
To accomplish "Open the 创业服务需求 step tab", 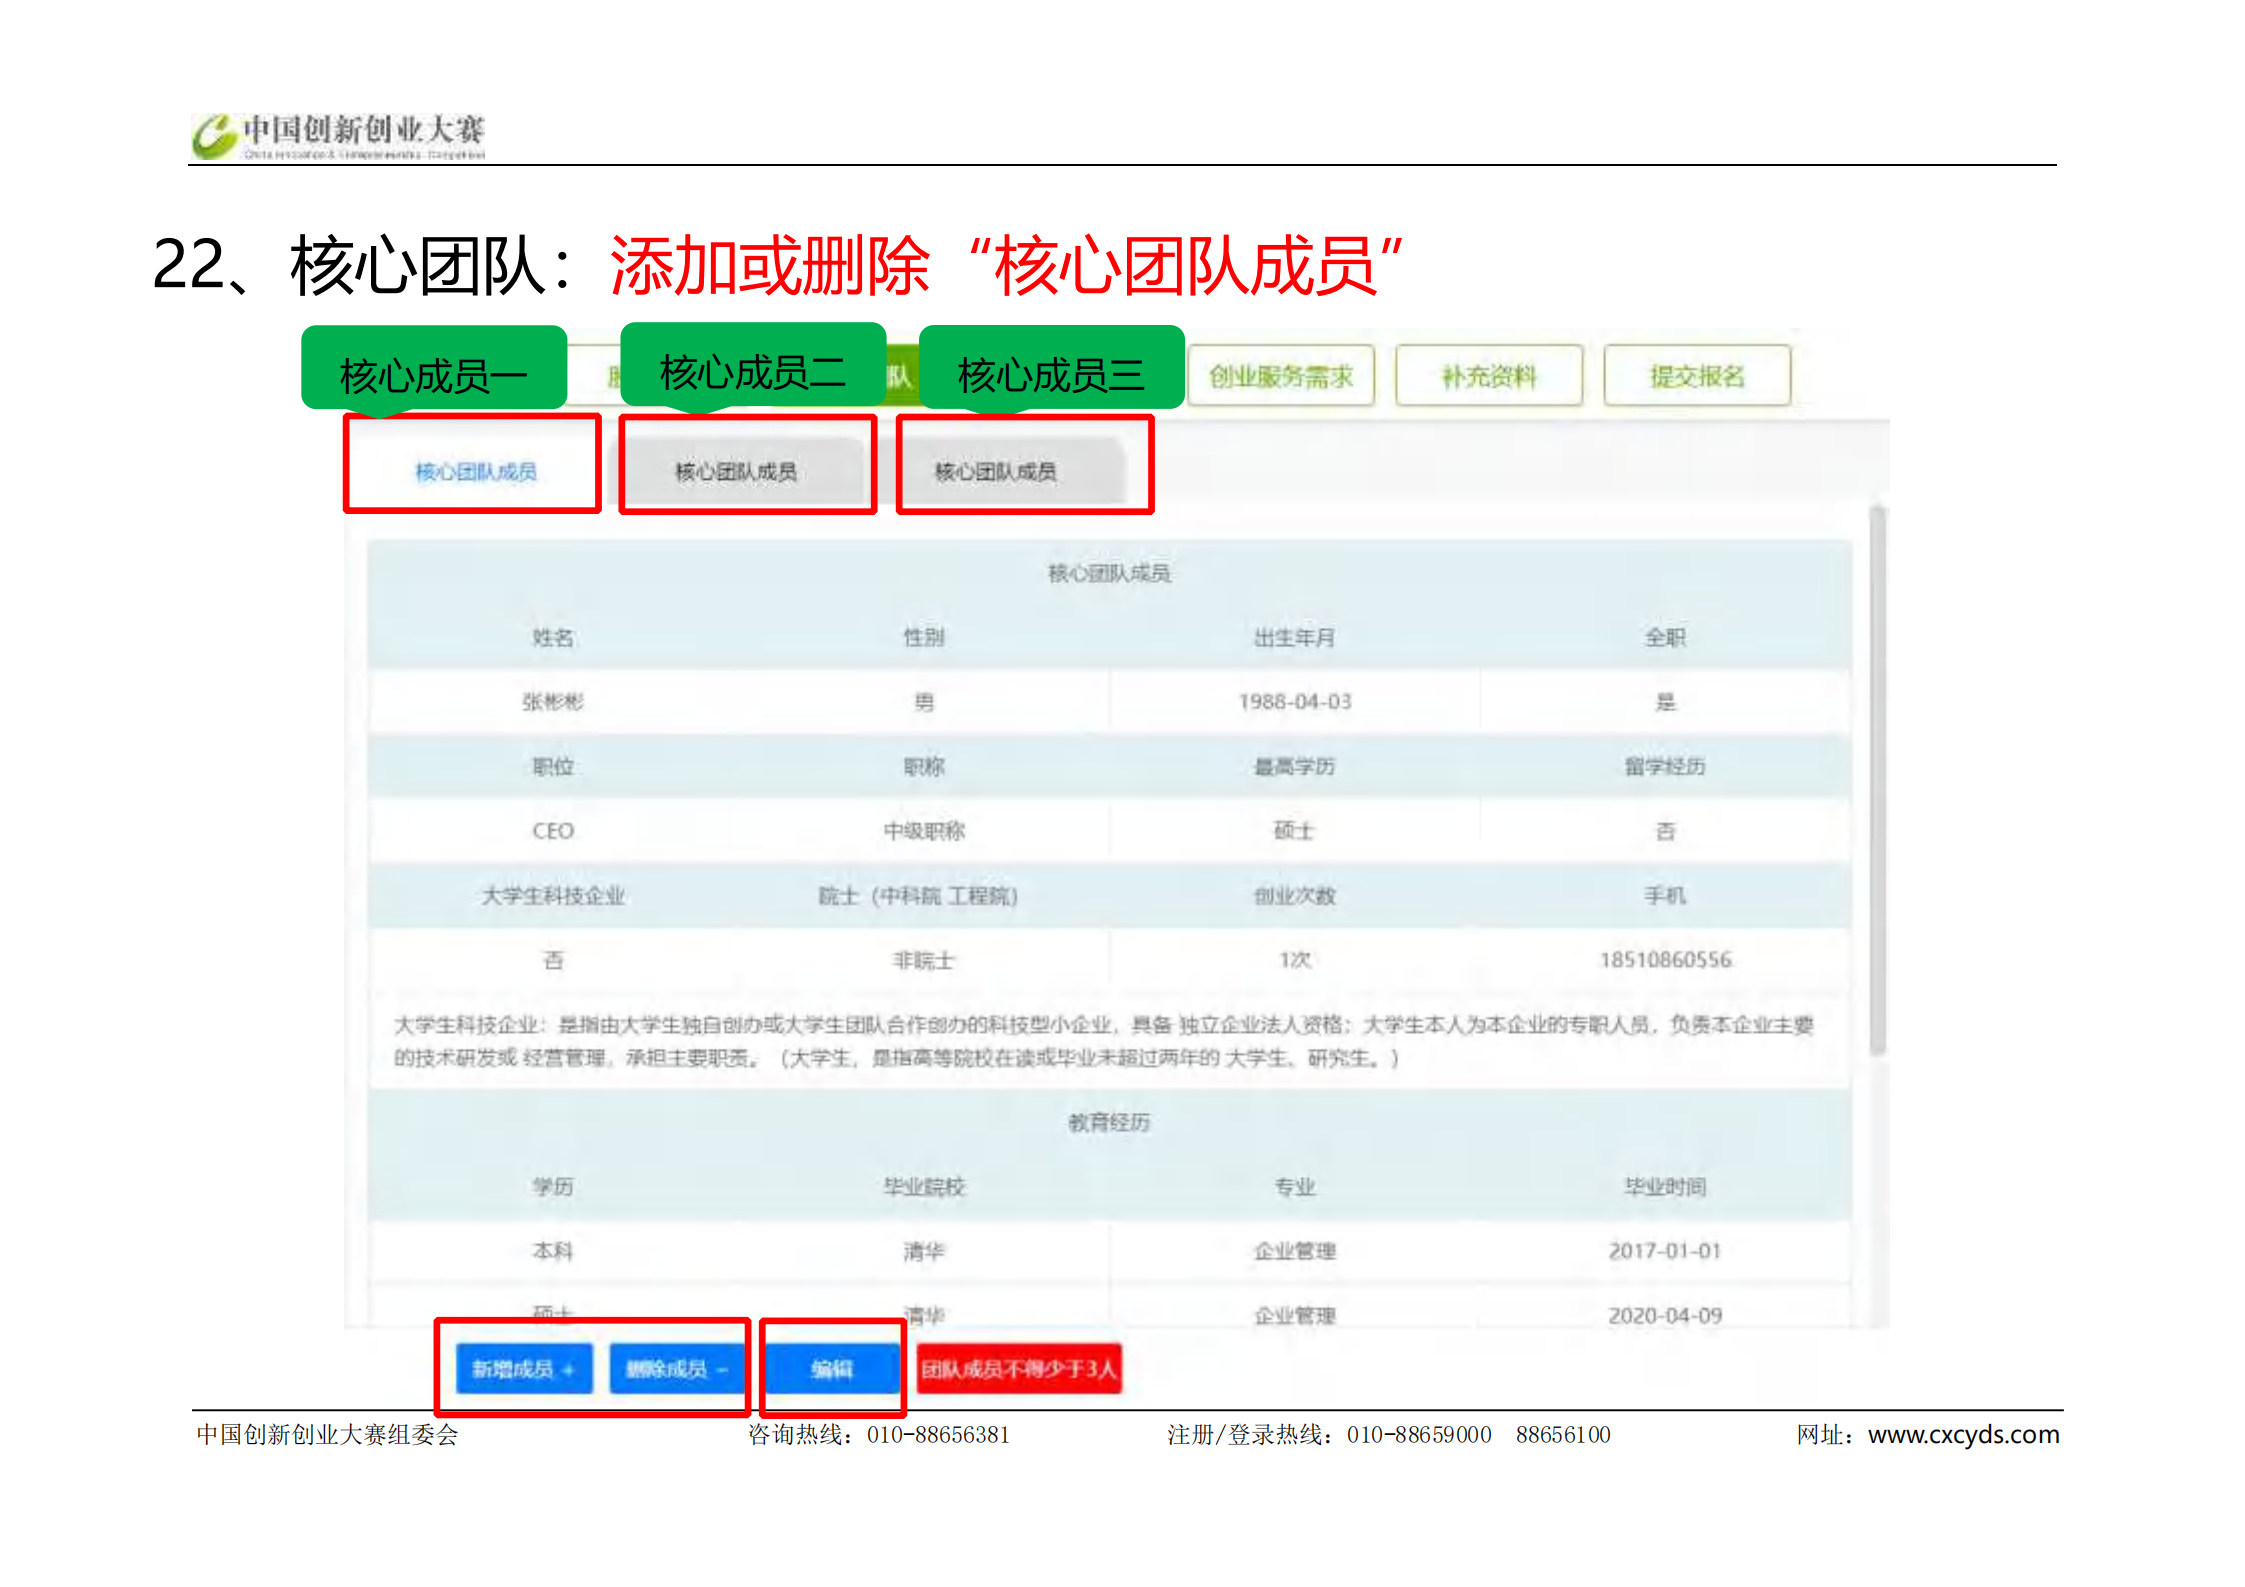I will click(1280, 376).
